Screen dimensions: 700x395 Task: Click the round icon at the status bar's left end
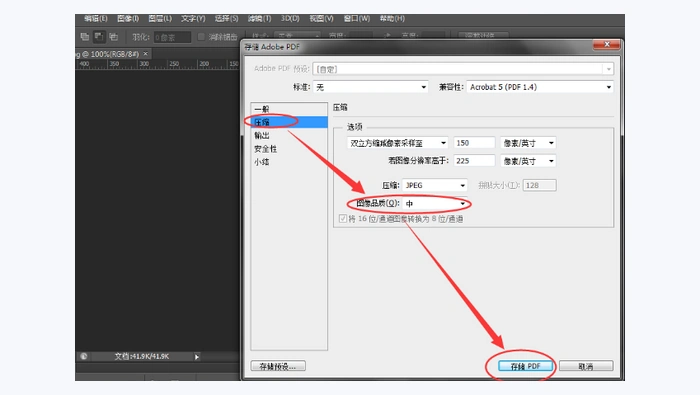click(83, 356)
